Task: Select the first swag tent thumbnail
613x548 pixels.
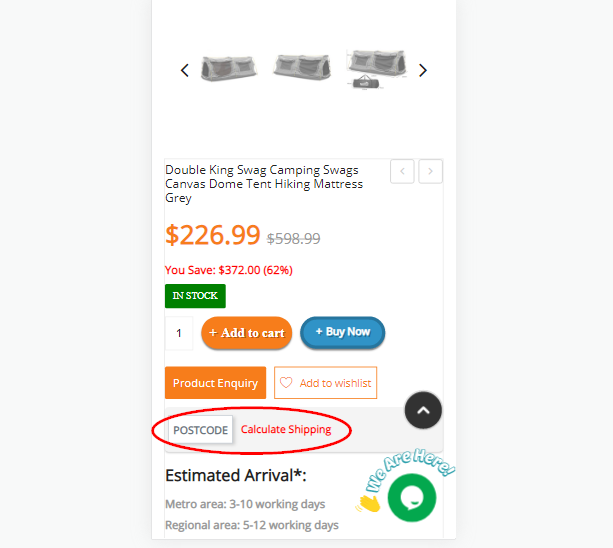Action: [229, 68]
